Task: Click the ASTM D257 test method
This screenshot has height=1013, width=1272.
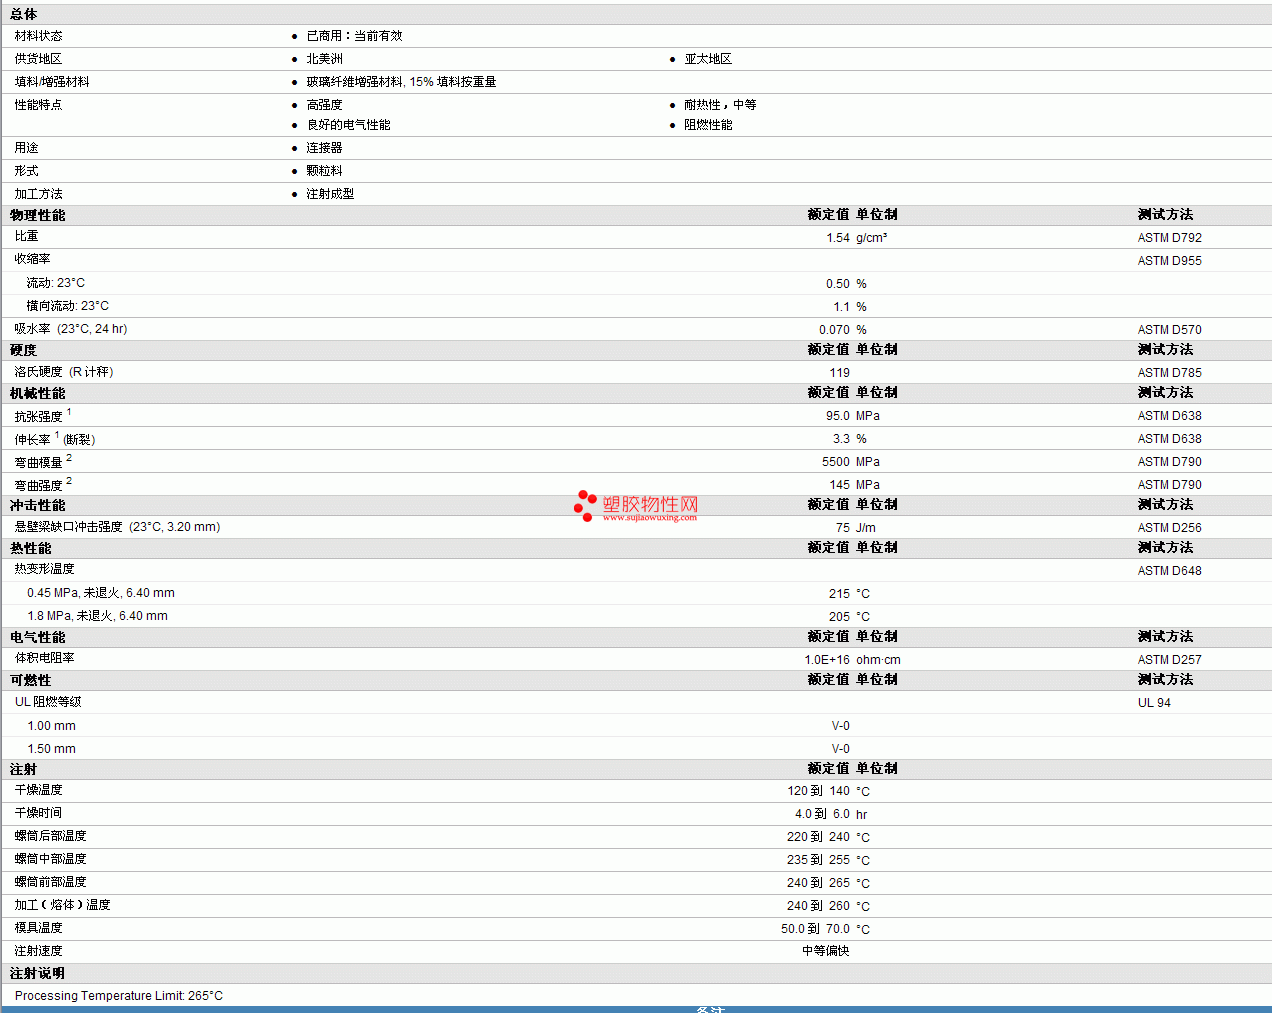Action: click(1170, 660)
